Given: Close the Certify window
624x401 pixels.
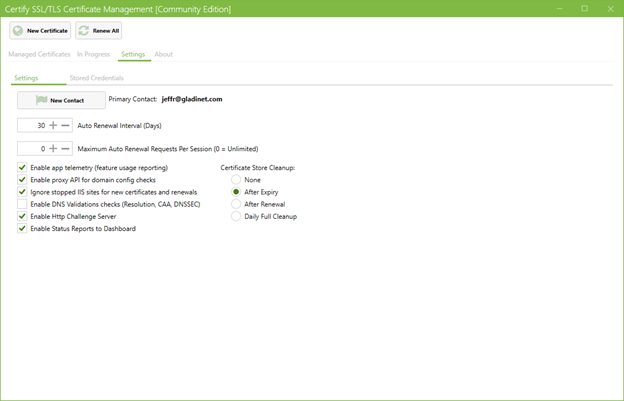Looking at the screenshot, I should (610, 8).
